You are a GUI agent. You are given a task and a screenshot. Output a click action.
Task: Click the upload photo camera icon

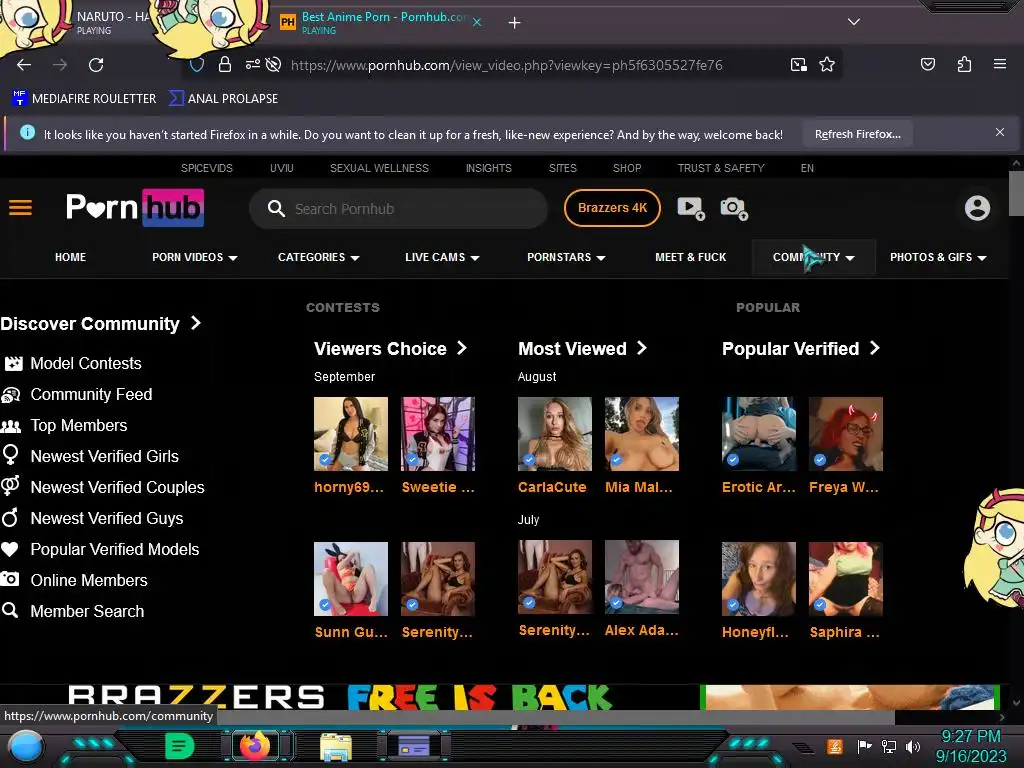pyautogui.click(x=733, y=209)
